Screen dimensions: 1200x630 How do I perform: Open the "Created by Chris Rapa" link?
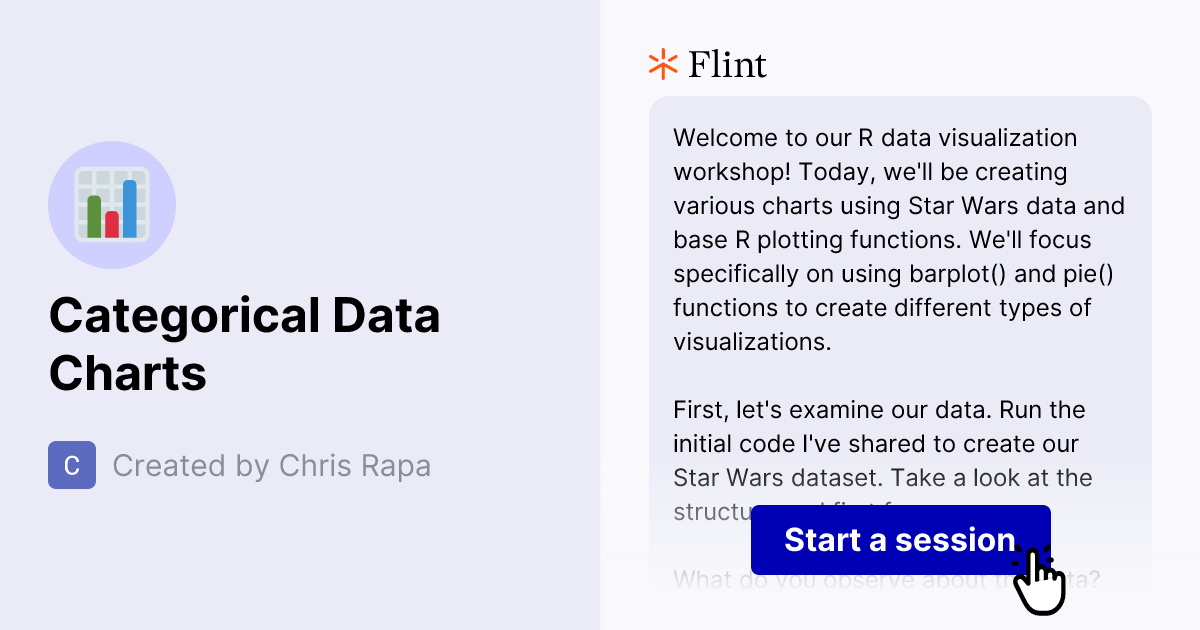coord(273,465)
